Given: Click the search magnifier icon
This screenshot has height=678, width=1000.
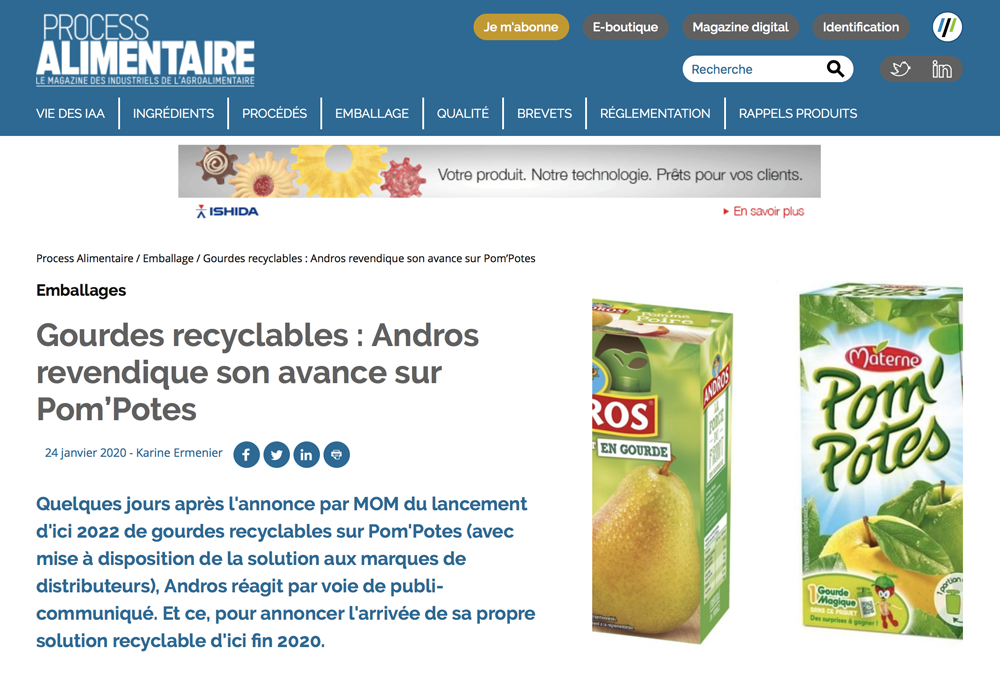Looking at the screenshot, I should (x=835, y=68).
